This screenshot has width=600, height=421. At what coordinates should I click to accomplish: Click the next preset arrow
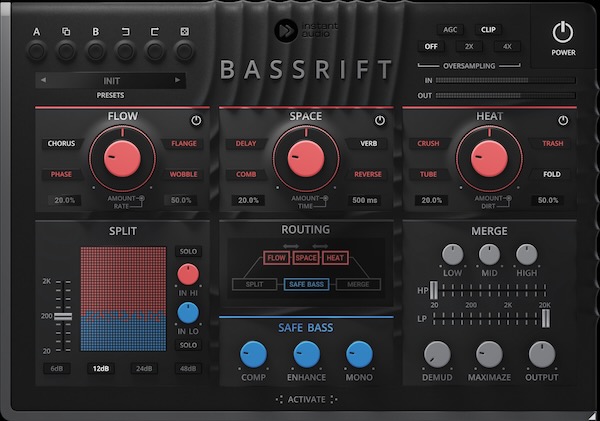(x=178, y=80)
